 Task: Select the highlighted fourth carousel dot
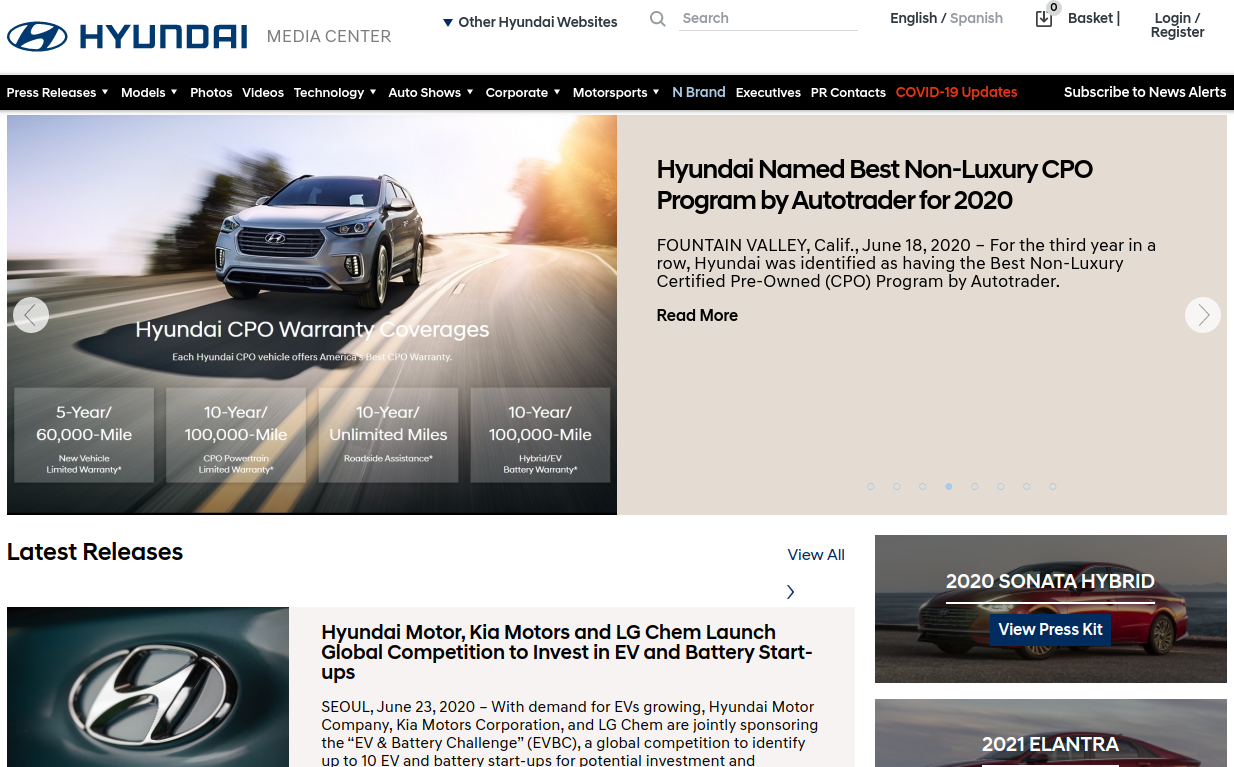(949, 487)
